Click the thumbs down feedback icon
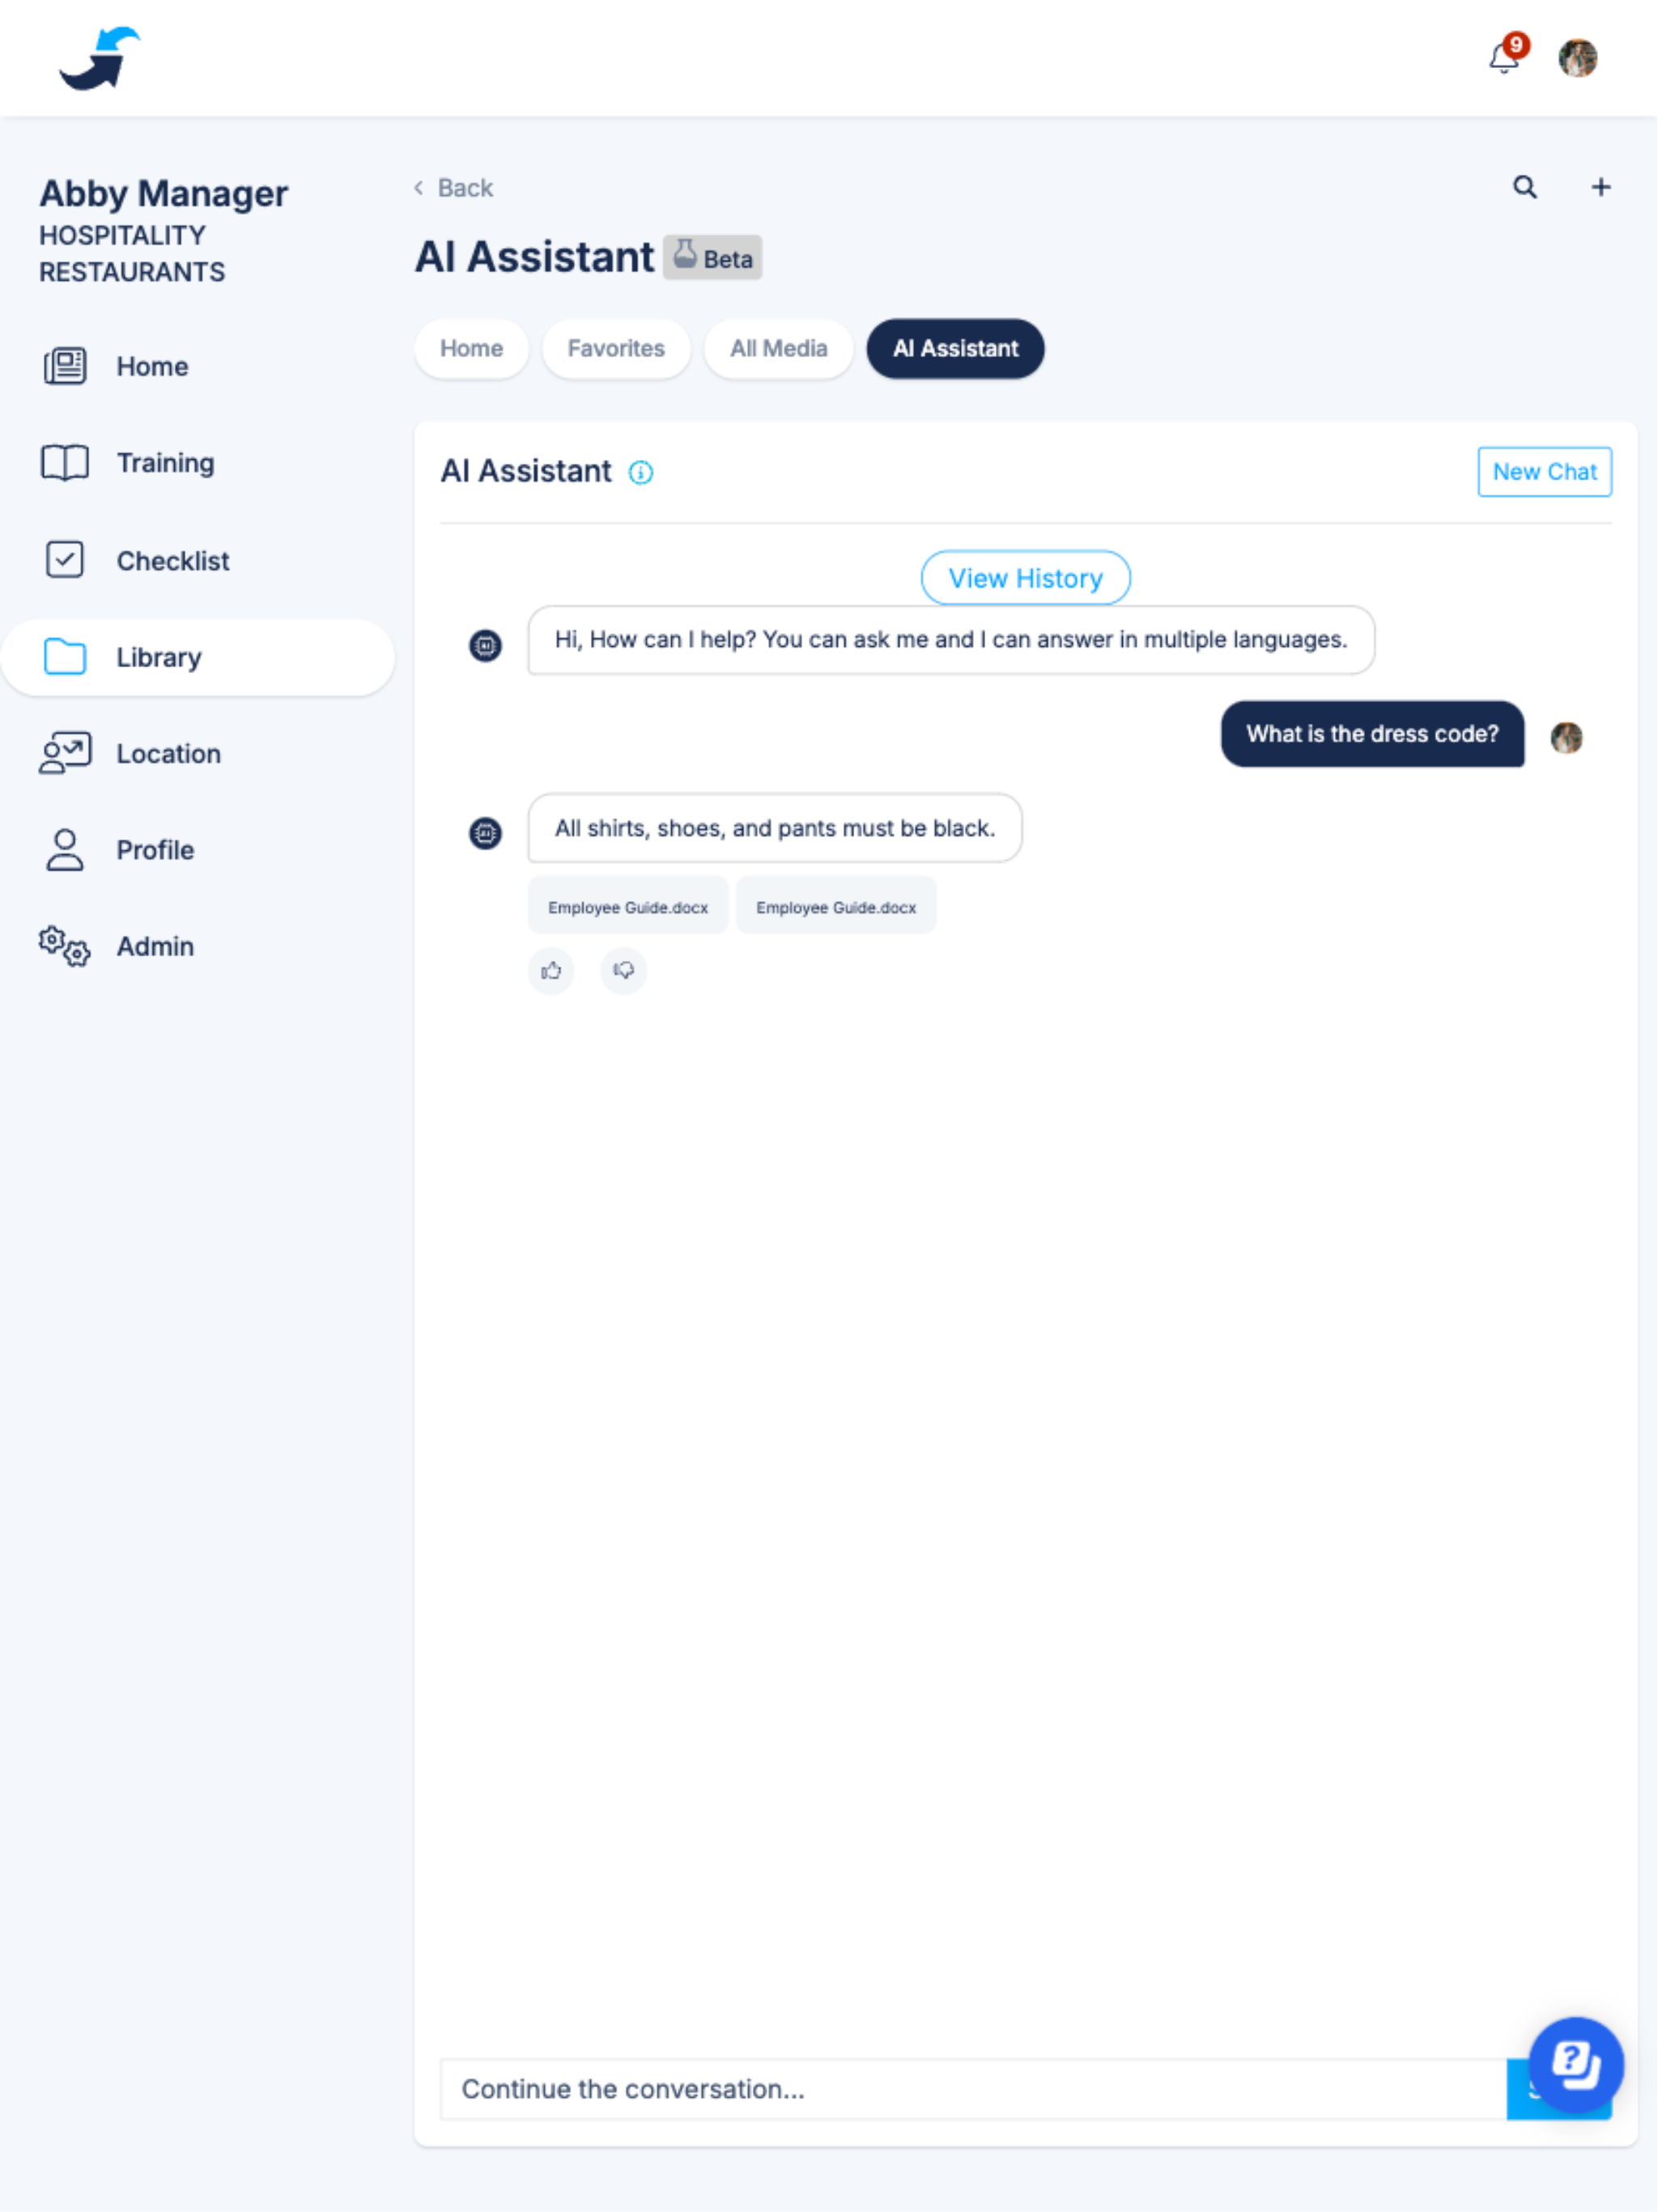This screenshot has height=2212, width=1658. point(623,970)
